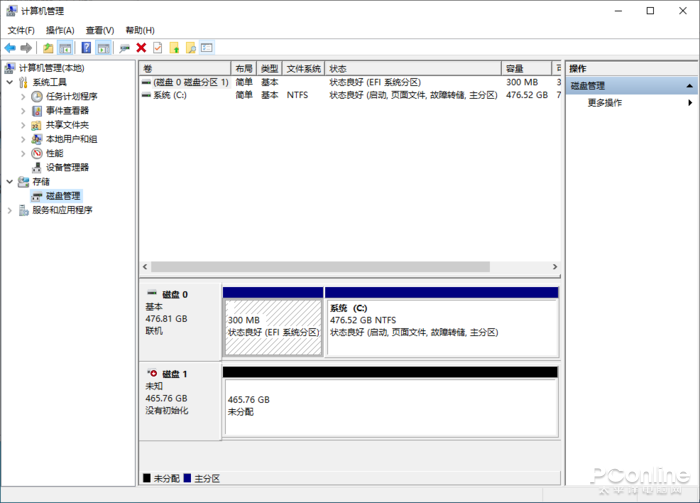Toggle the show/hide action pane icon
Screen dimensions: 700x503
coord(103,48)
